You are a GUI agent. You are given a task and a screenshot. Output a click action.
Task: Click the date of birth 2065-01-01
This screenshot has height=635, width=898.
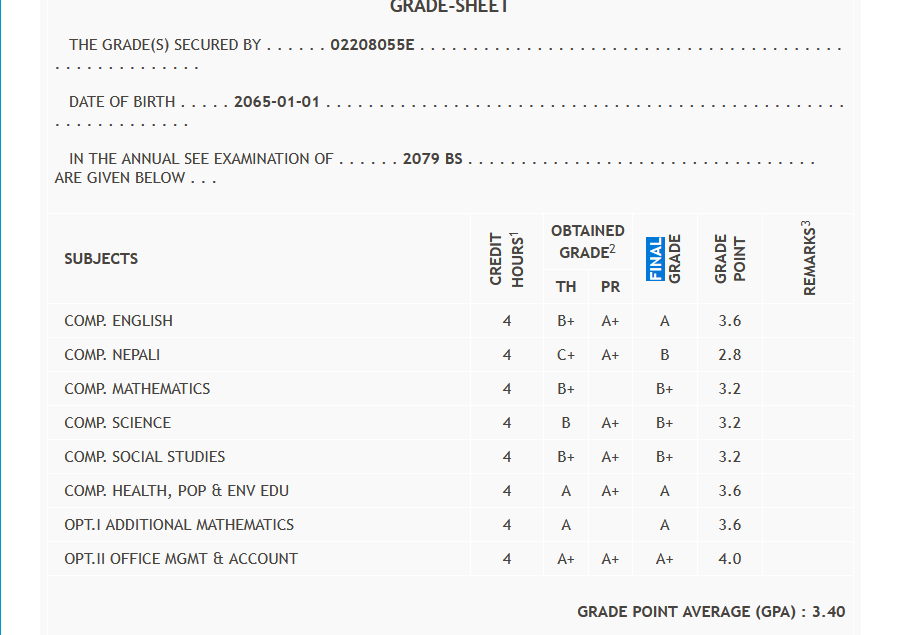pos(276,102)
